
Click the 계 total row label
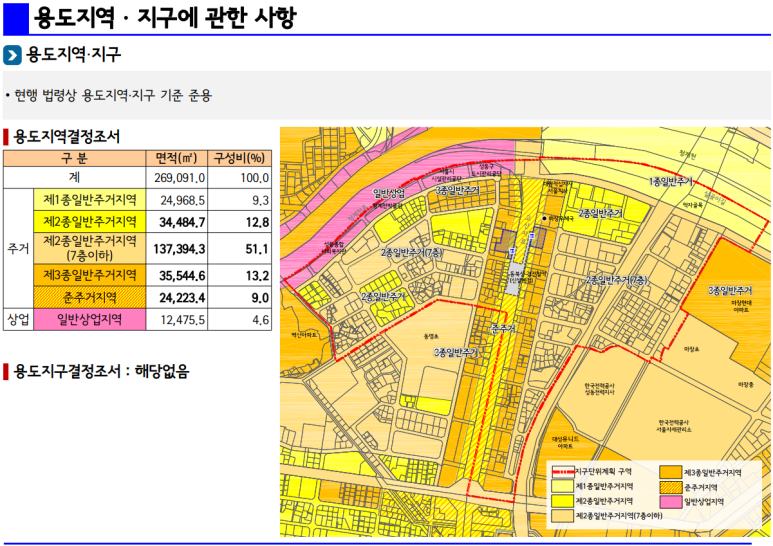(x=74, y=177)
